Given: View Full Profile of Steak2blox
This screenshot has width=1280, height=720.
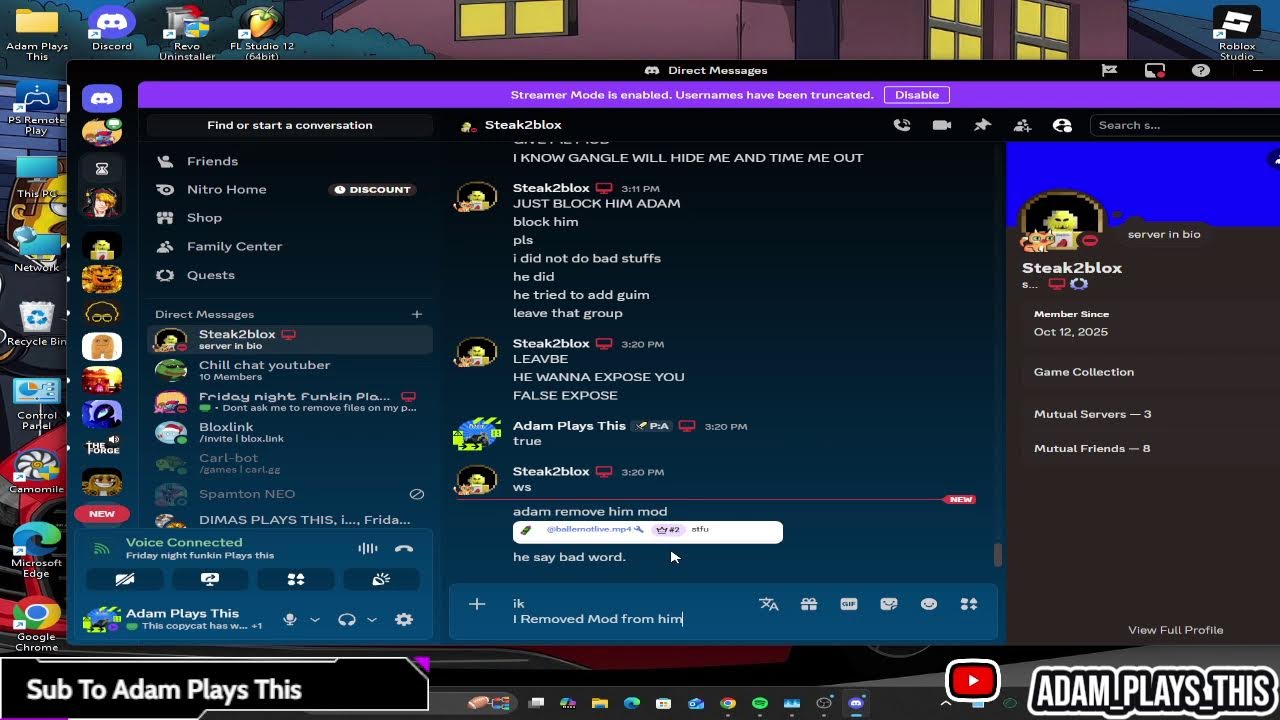Looking at the screenshot, I should [1175, 630].
